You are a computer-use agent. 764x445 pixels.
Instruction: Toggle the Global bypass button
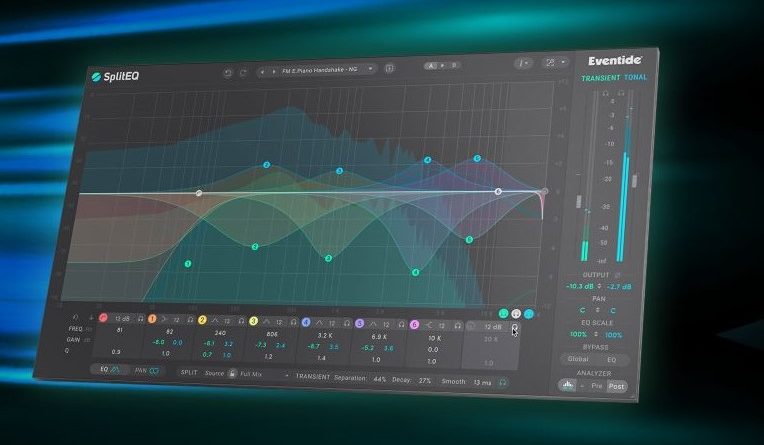[x=578, y=359]
